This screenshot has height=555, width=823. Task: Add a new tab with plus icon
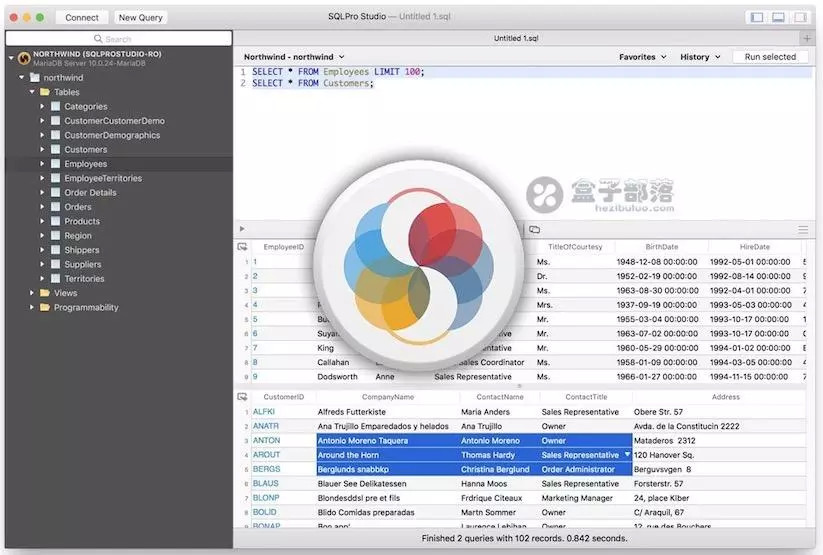tap(807, 38)
